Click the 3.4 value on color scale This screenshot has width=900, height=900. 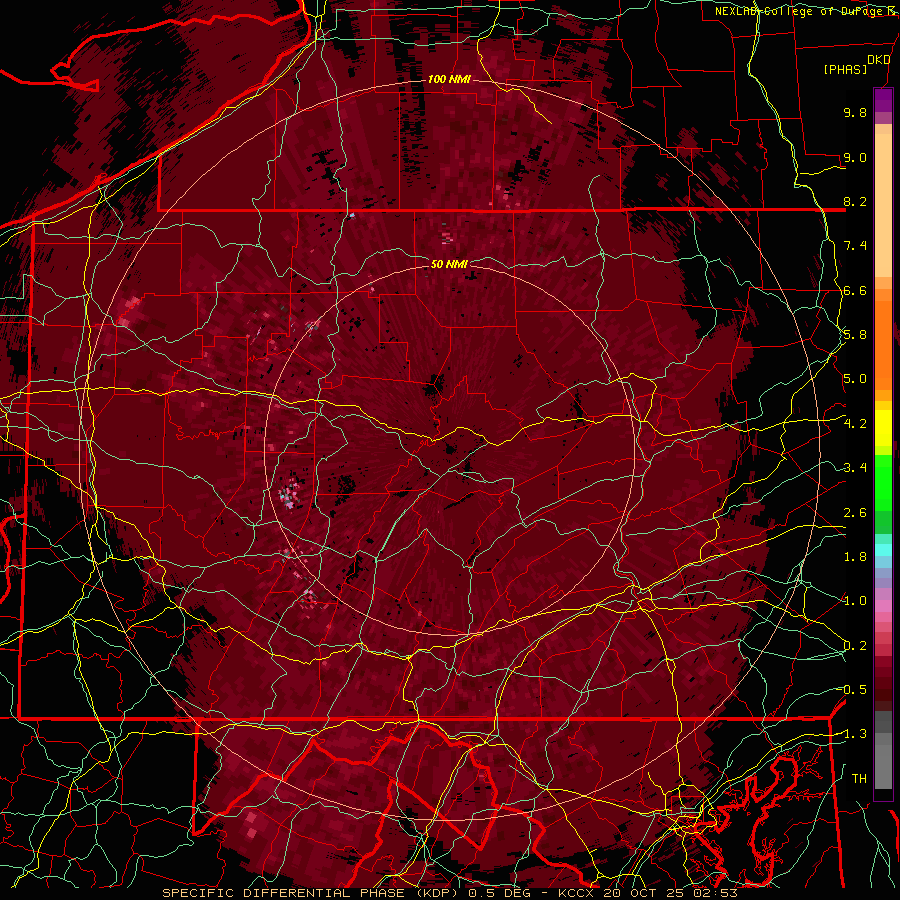click(855, 468)
